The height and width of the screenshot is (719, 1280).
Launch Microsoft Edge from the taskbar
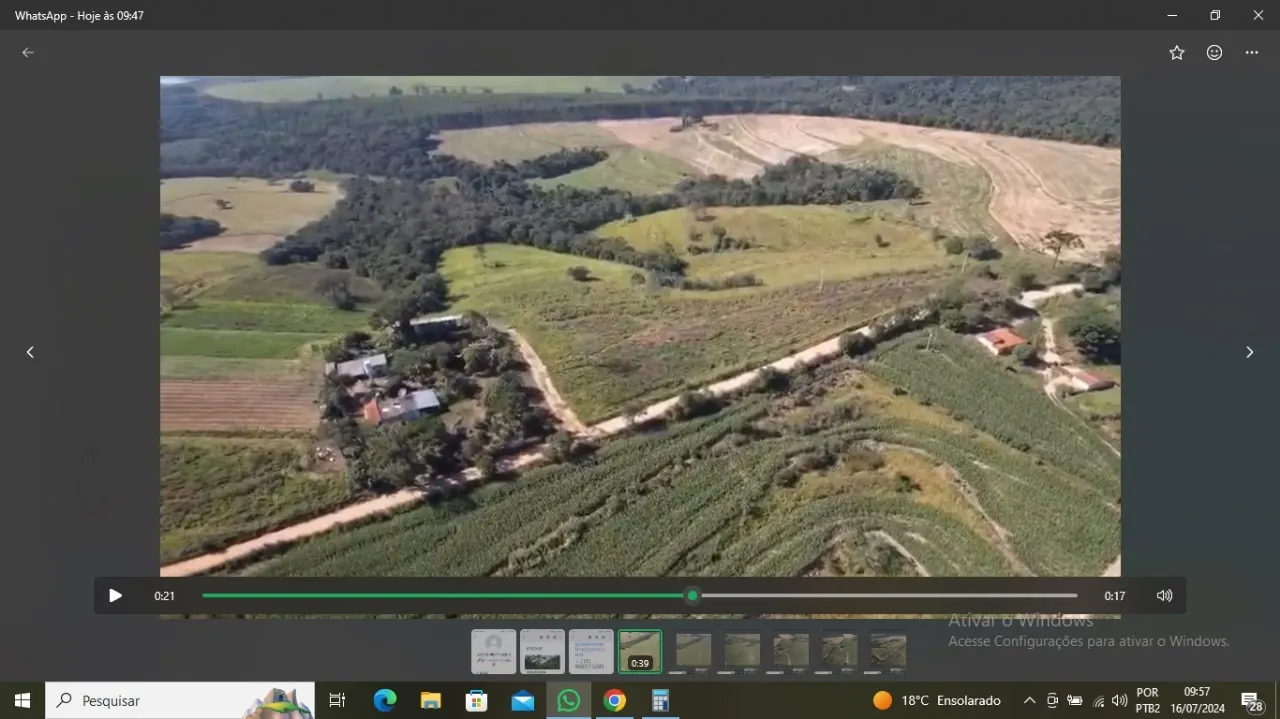click(385, 701)
